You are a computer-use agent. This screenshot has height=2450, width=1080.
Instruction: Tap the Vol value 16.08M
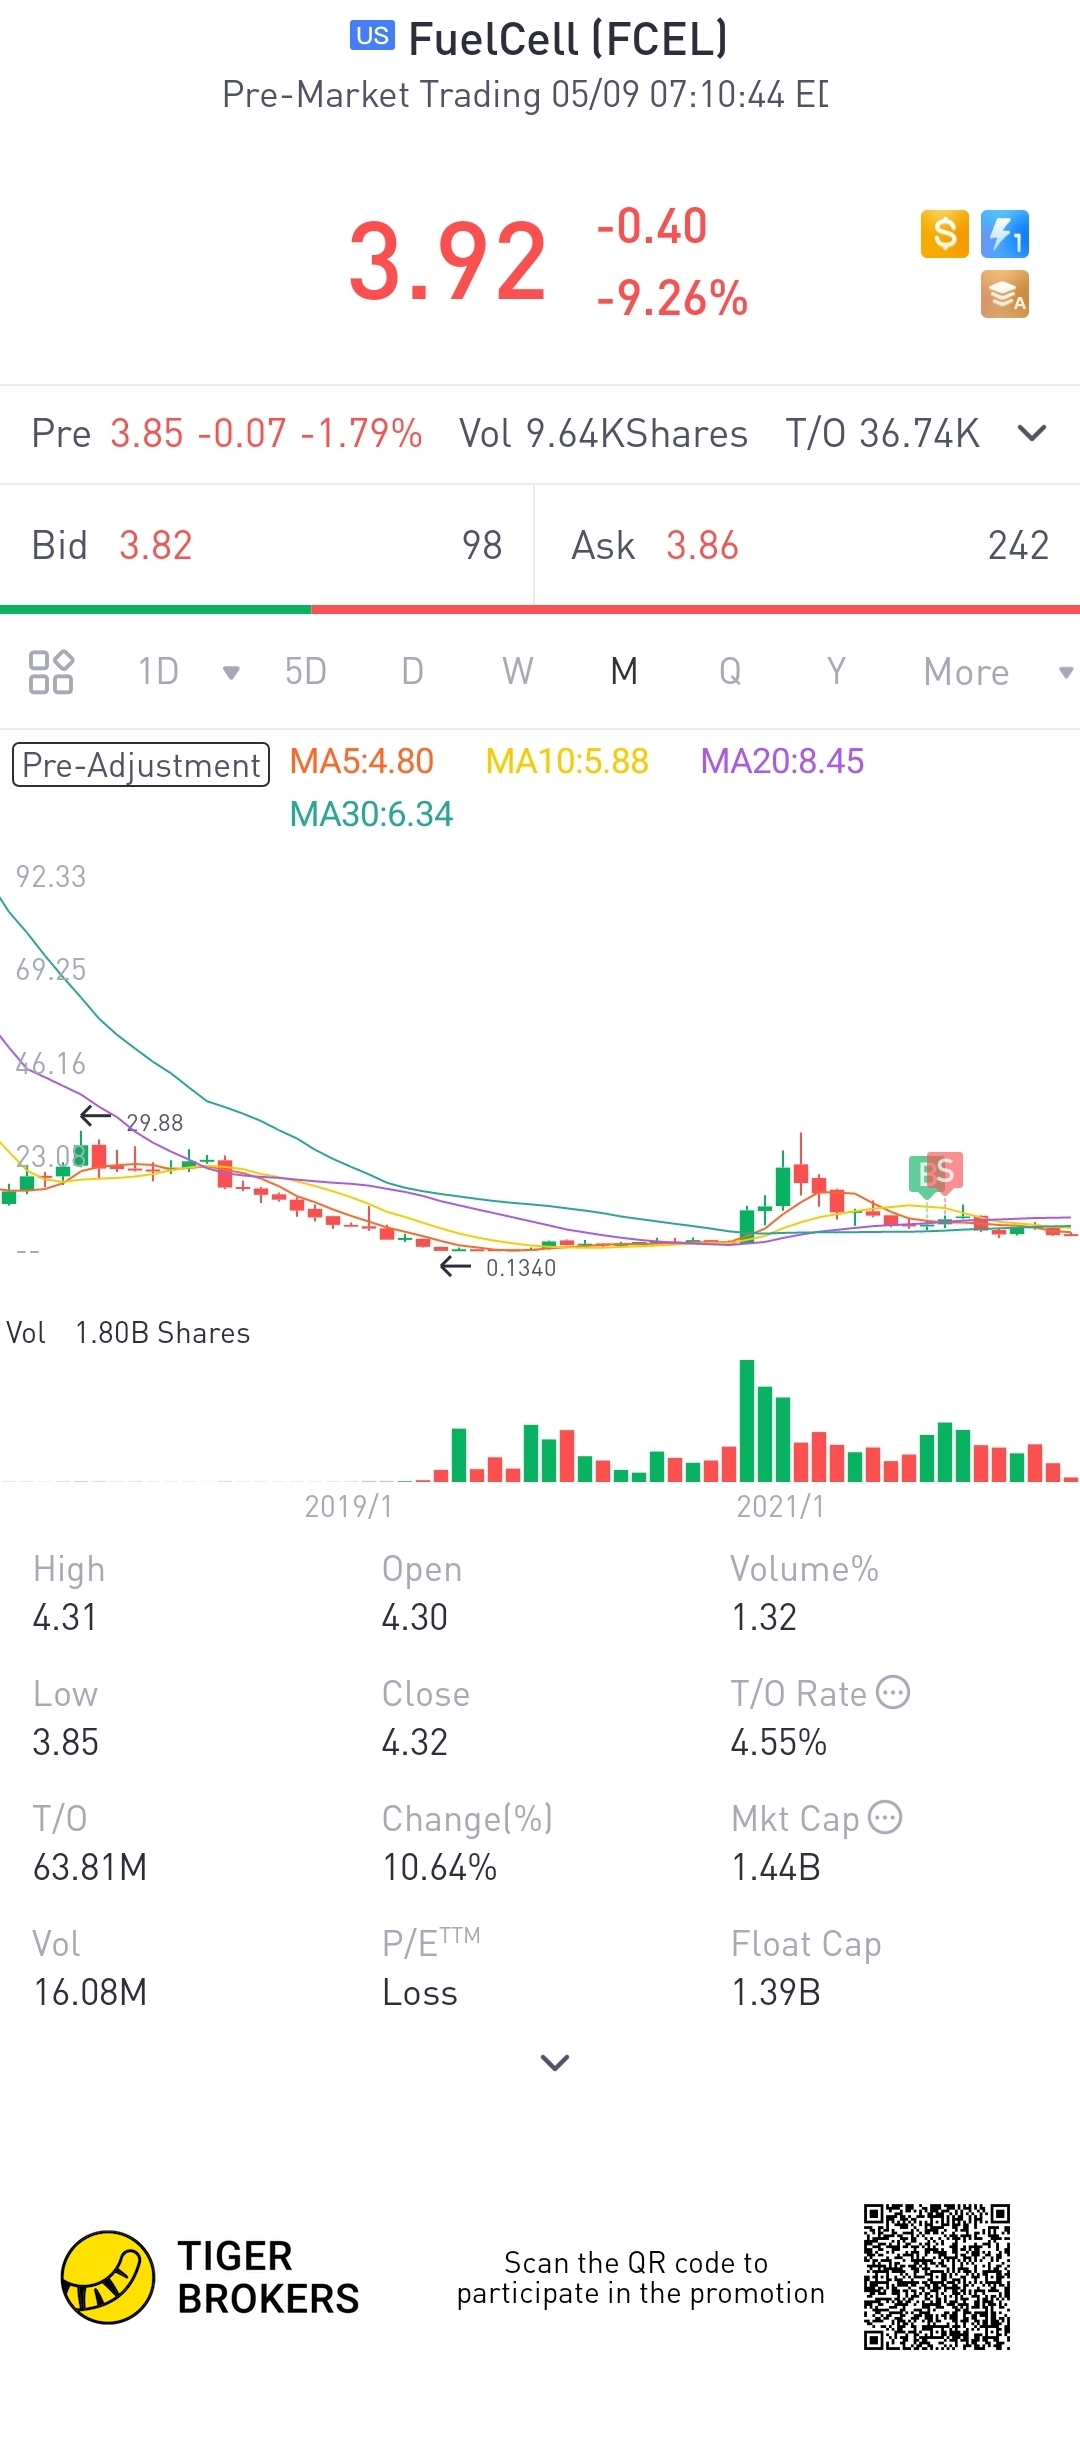tap(90, 1992)
